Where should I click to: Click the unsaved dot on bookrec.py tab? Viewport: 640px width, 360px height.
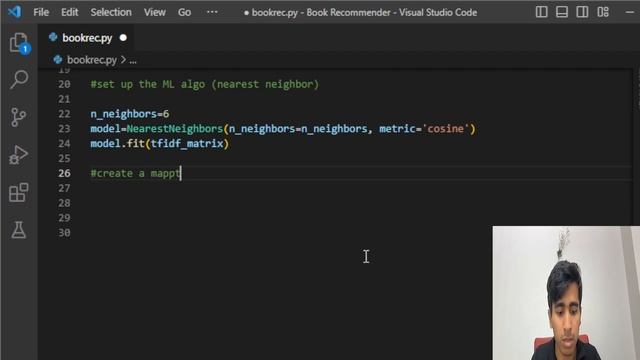click(x=123, y=38)
